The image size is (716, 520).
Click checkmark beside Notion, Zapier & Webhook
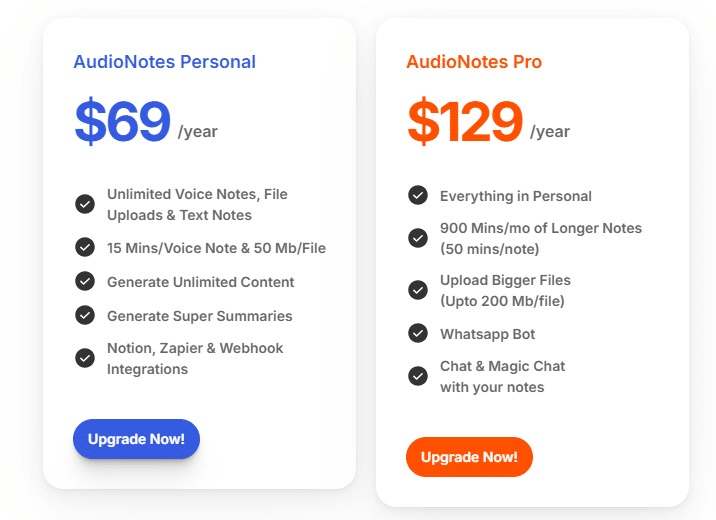[x=85, y=358]
